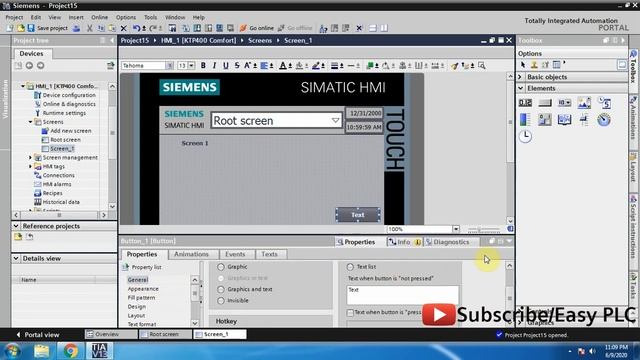Select the Slider element in Toolbox
Viewport: 640px width, 360px height.
[x=584, y=120]
